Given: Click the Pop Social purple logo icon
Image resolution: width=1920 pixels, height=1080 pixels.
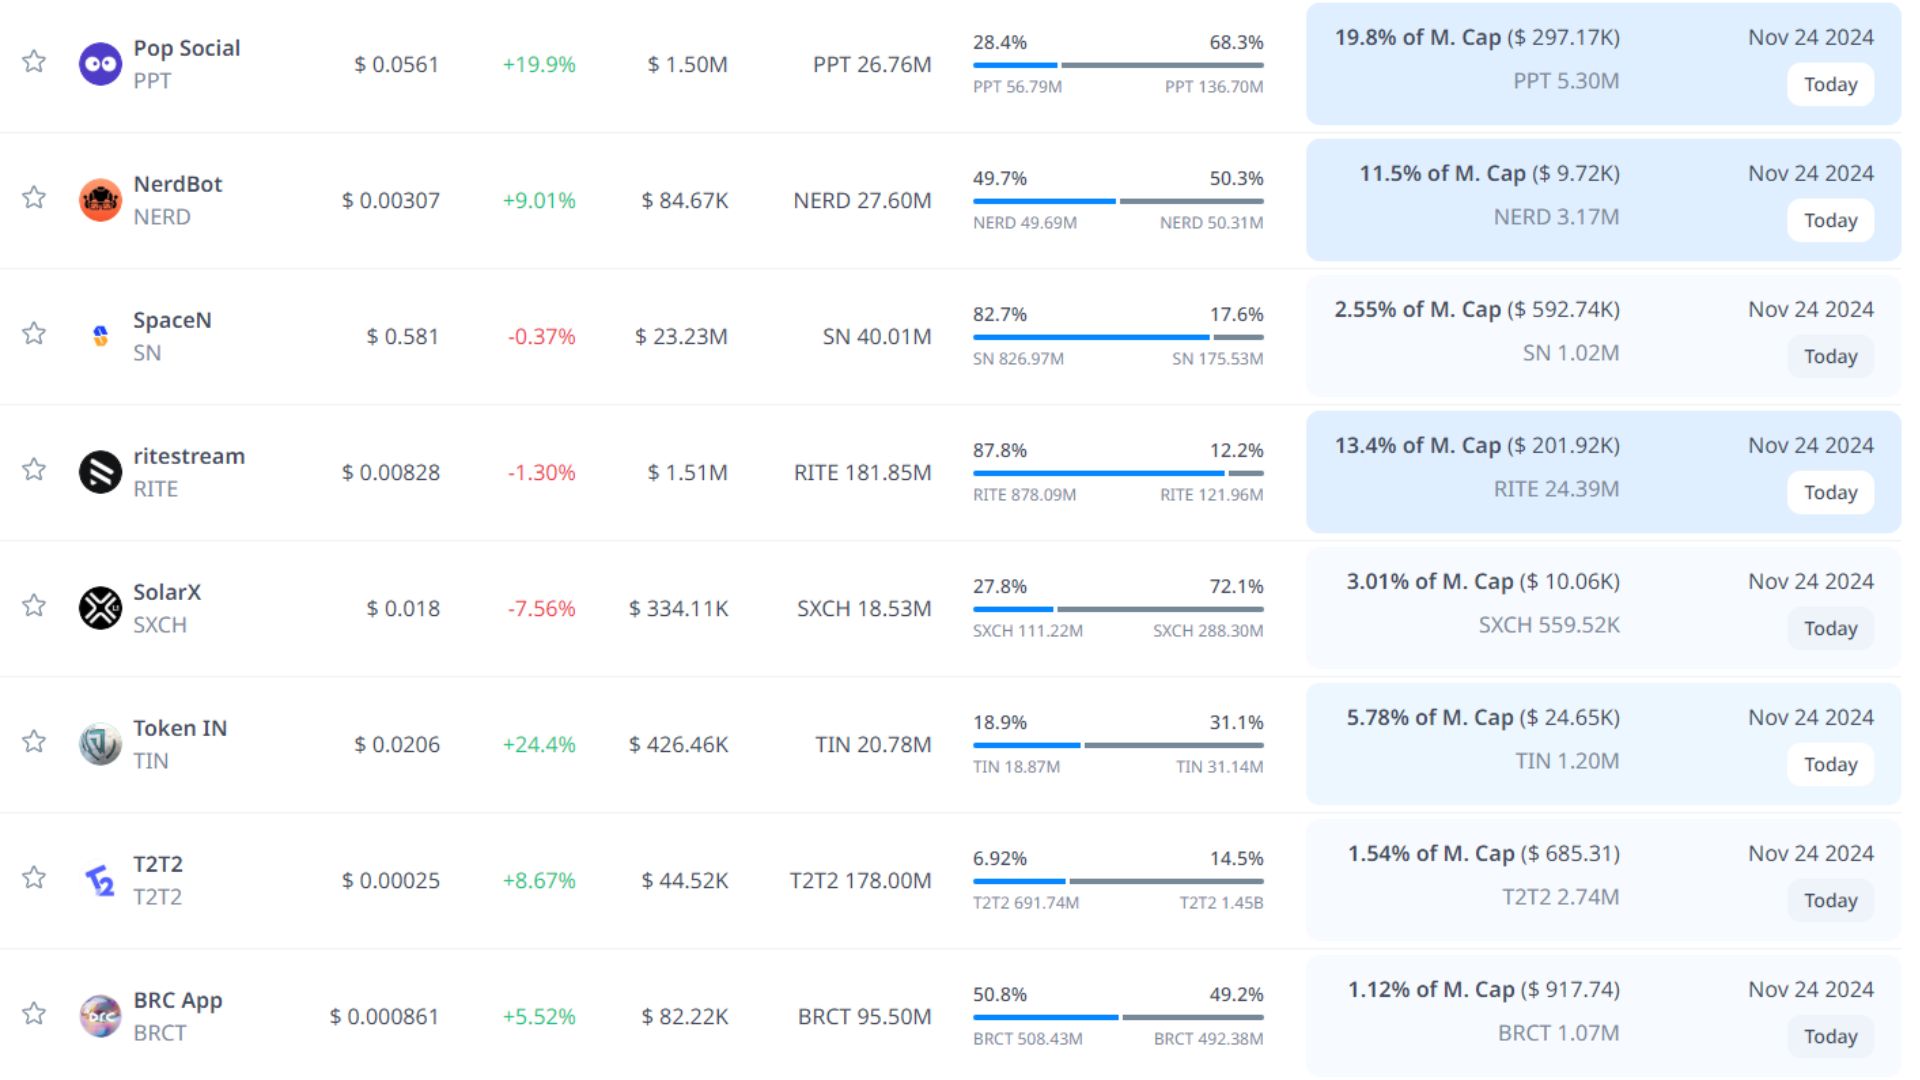Looking at the screenshot, I should pyautogui.click(x=100, y=64).
